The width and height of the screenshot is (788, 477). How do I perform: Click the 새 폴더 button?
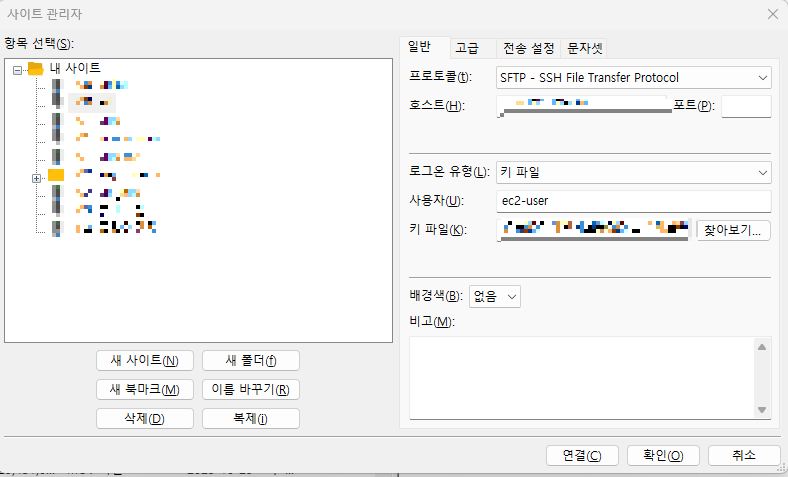(x=251, y=360)
